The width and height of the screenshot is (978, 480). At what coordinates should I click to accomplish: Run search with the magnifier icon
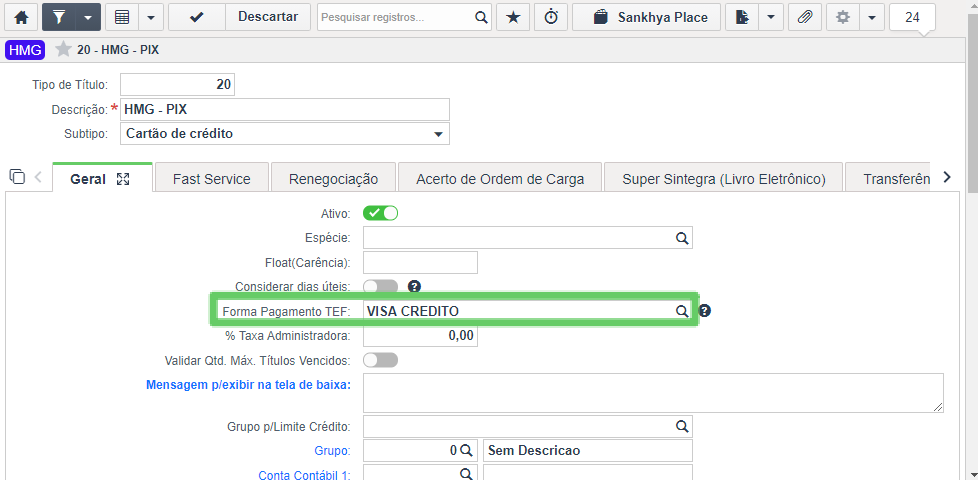(481, 17)
